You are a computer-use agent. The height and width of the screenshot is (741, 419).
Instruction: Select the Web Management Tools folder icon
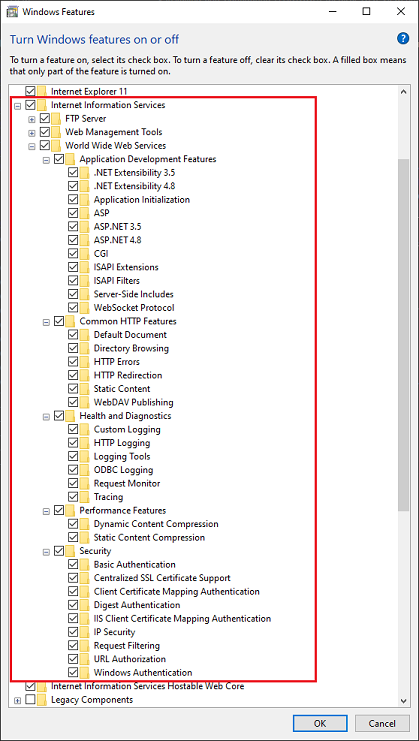pos(56,132)
